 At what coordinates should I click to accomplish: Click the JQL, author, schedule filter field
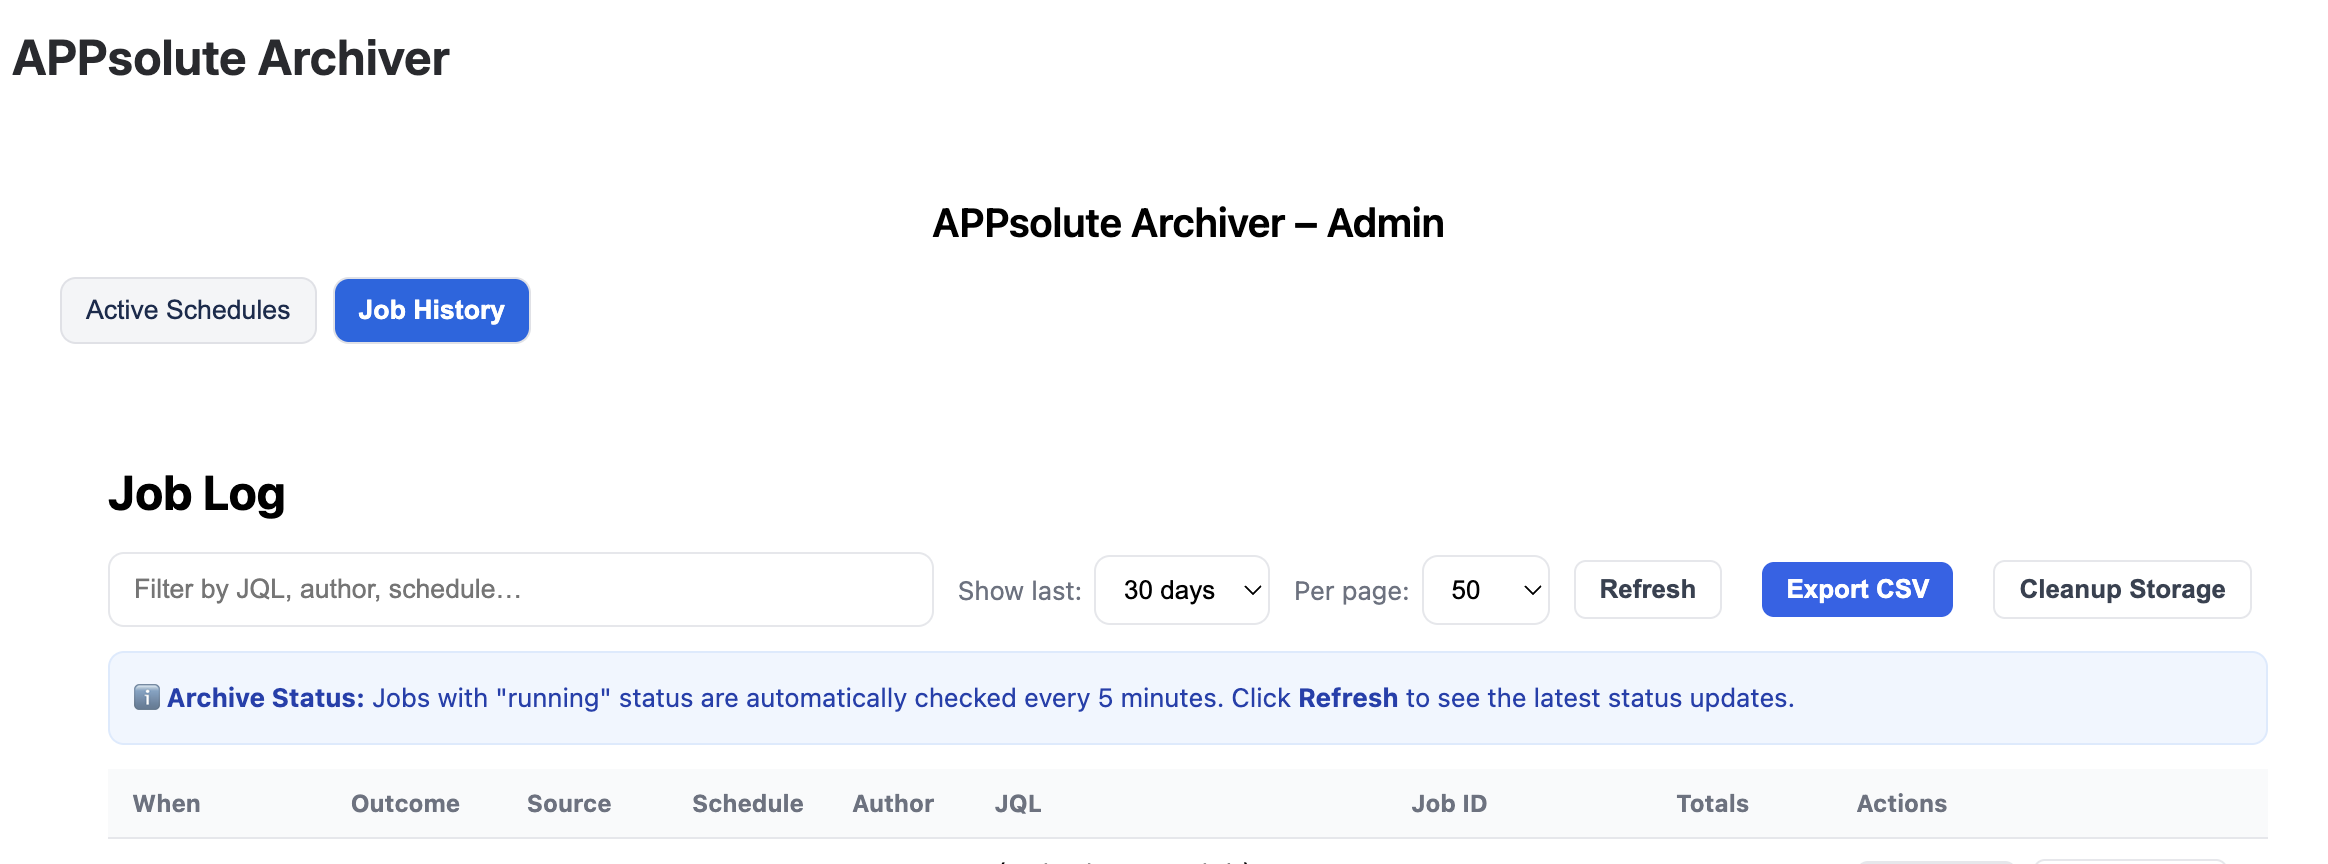(520, 590)
